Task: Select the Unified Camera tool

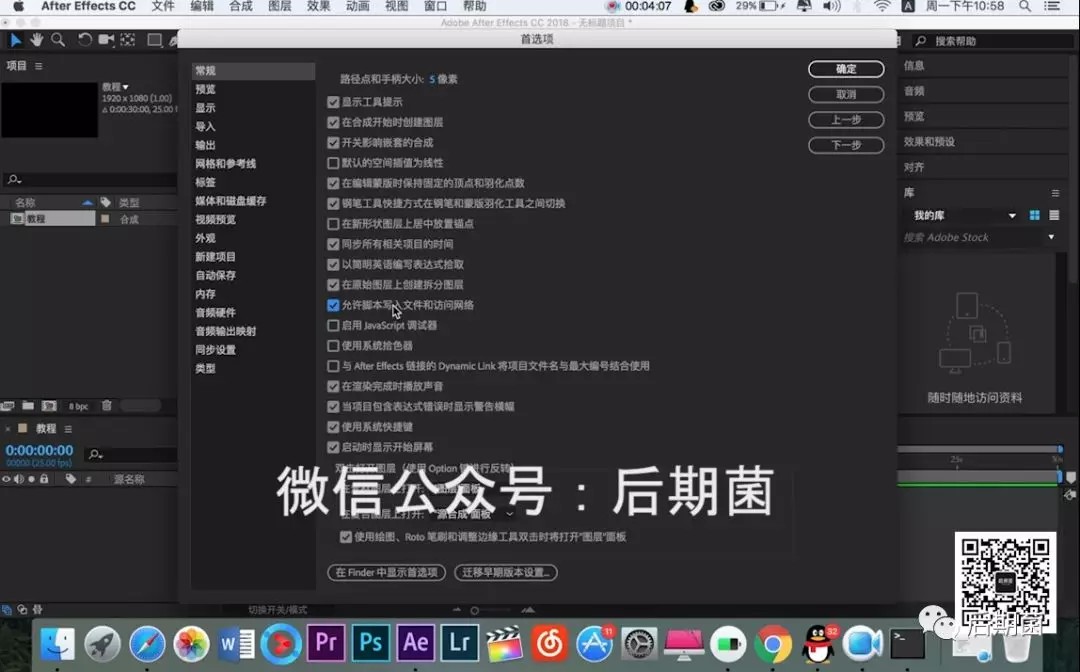Action: coord(106,40)
